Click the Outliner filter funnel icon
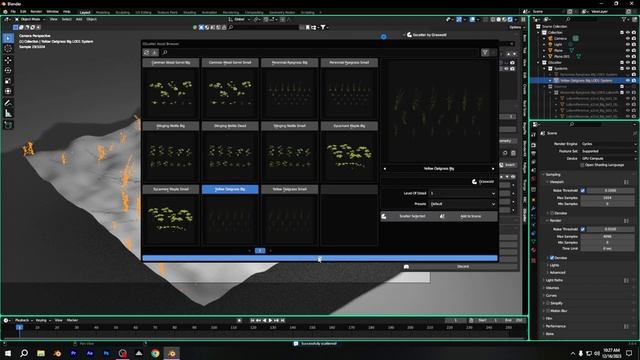The width and height of the screenshot is (640, 360). pyautogui.click(x=624, y=19)
